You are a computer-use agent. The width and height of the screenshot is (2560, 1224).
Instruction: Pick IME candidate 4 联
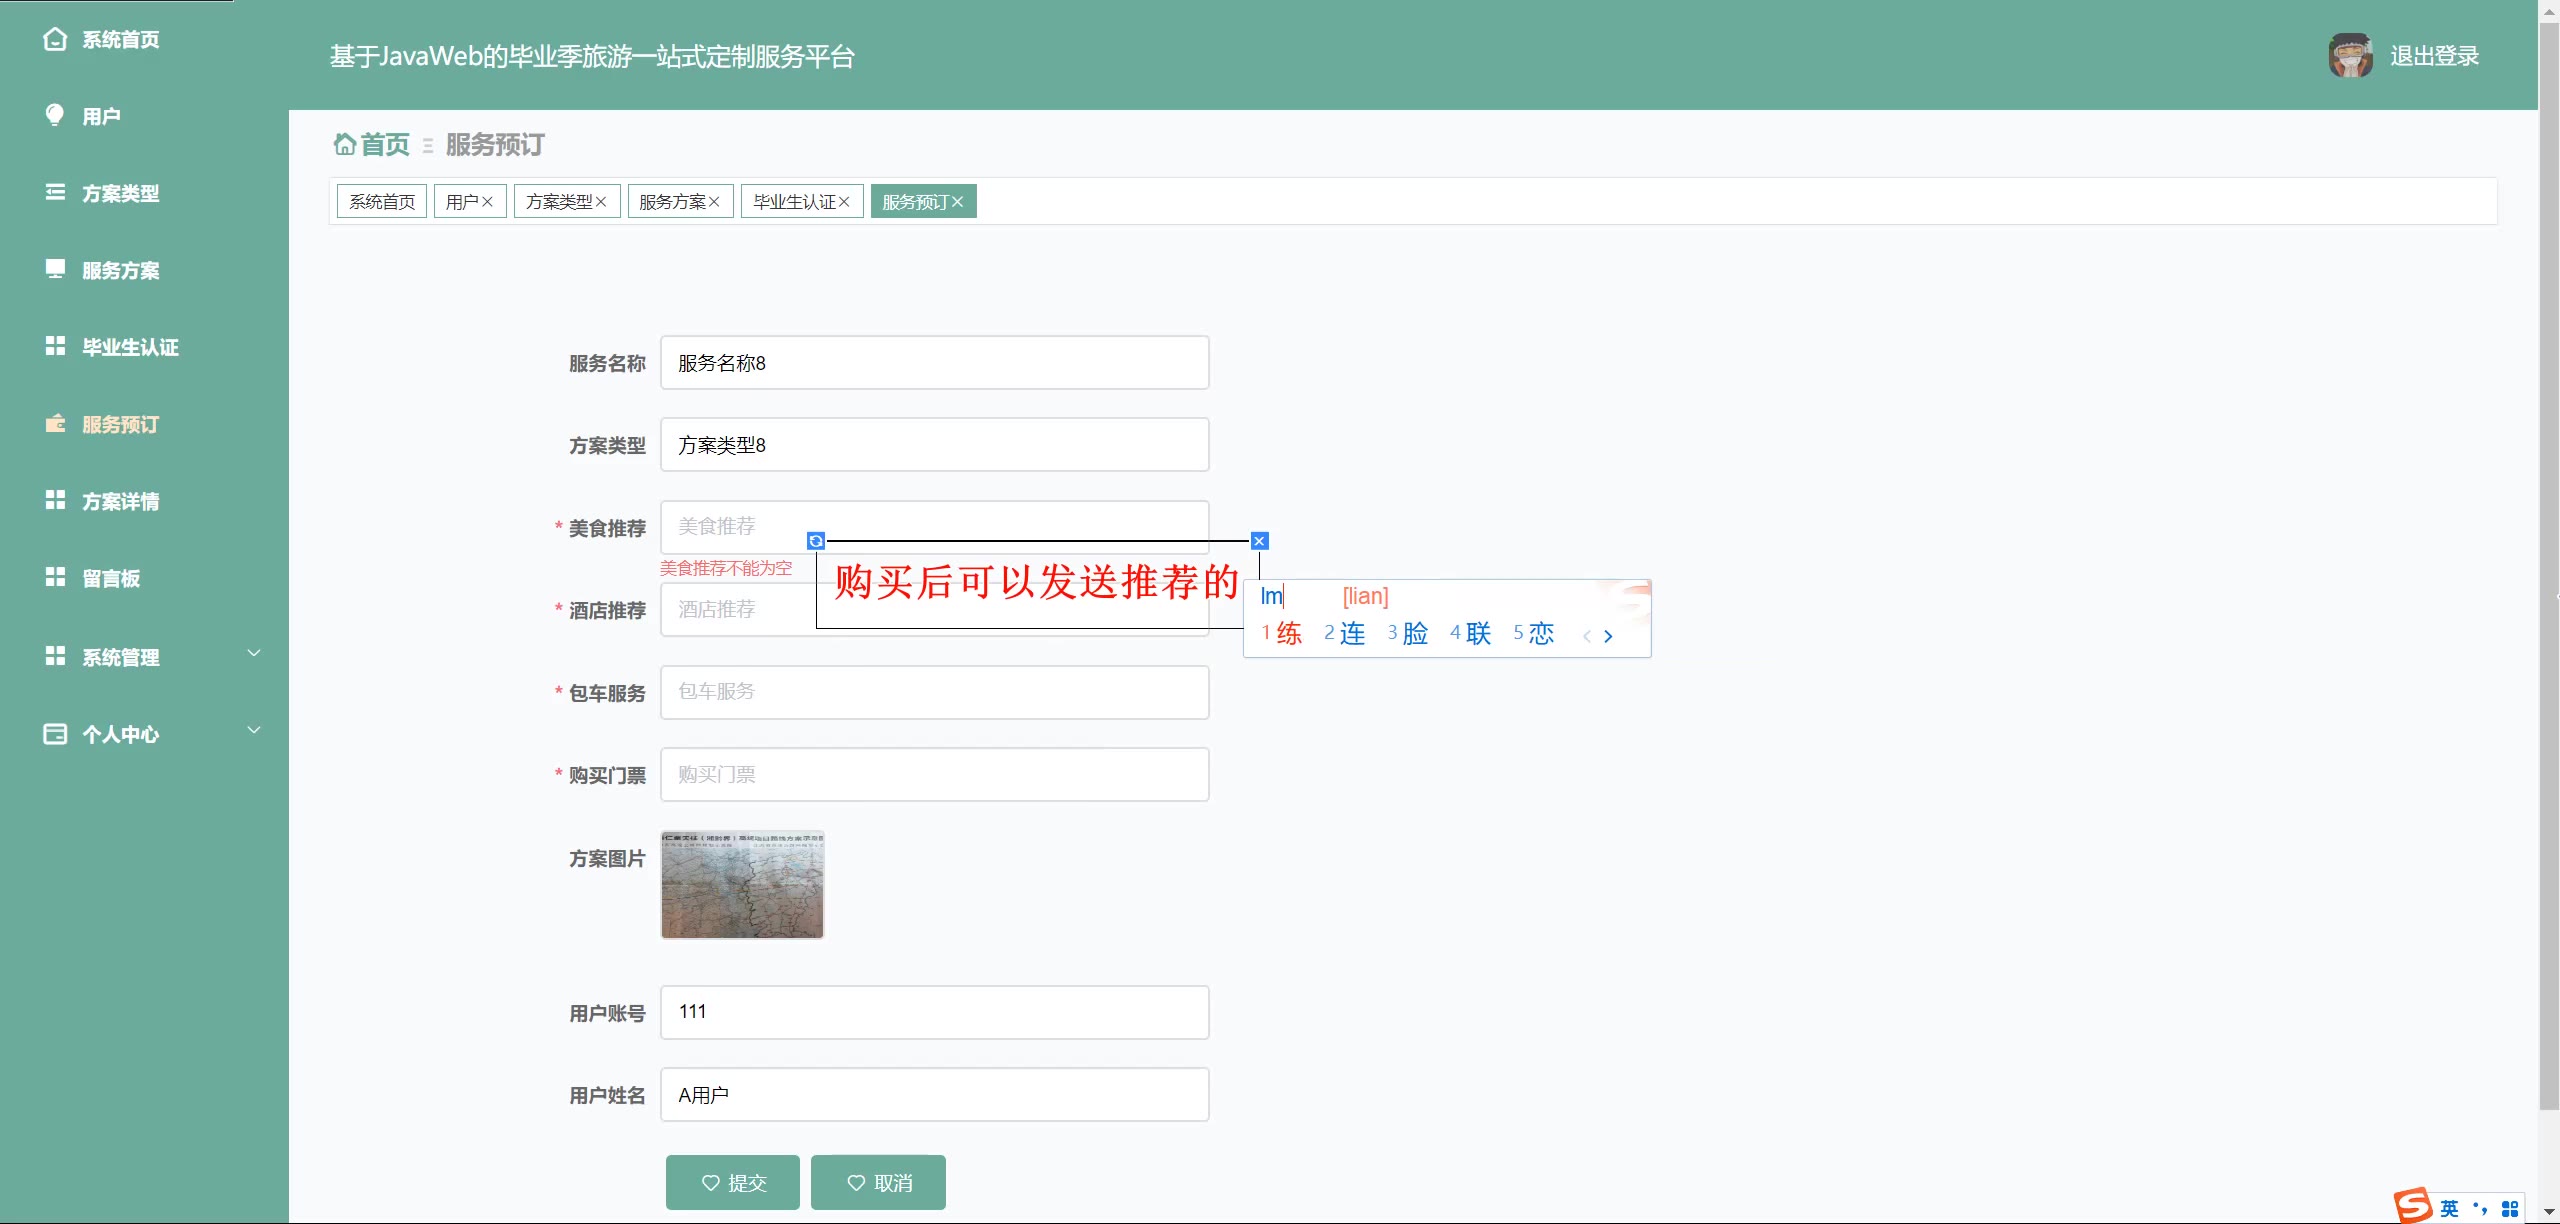[1471, 633]
